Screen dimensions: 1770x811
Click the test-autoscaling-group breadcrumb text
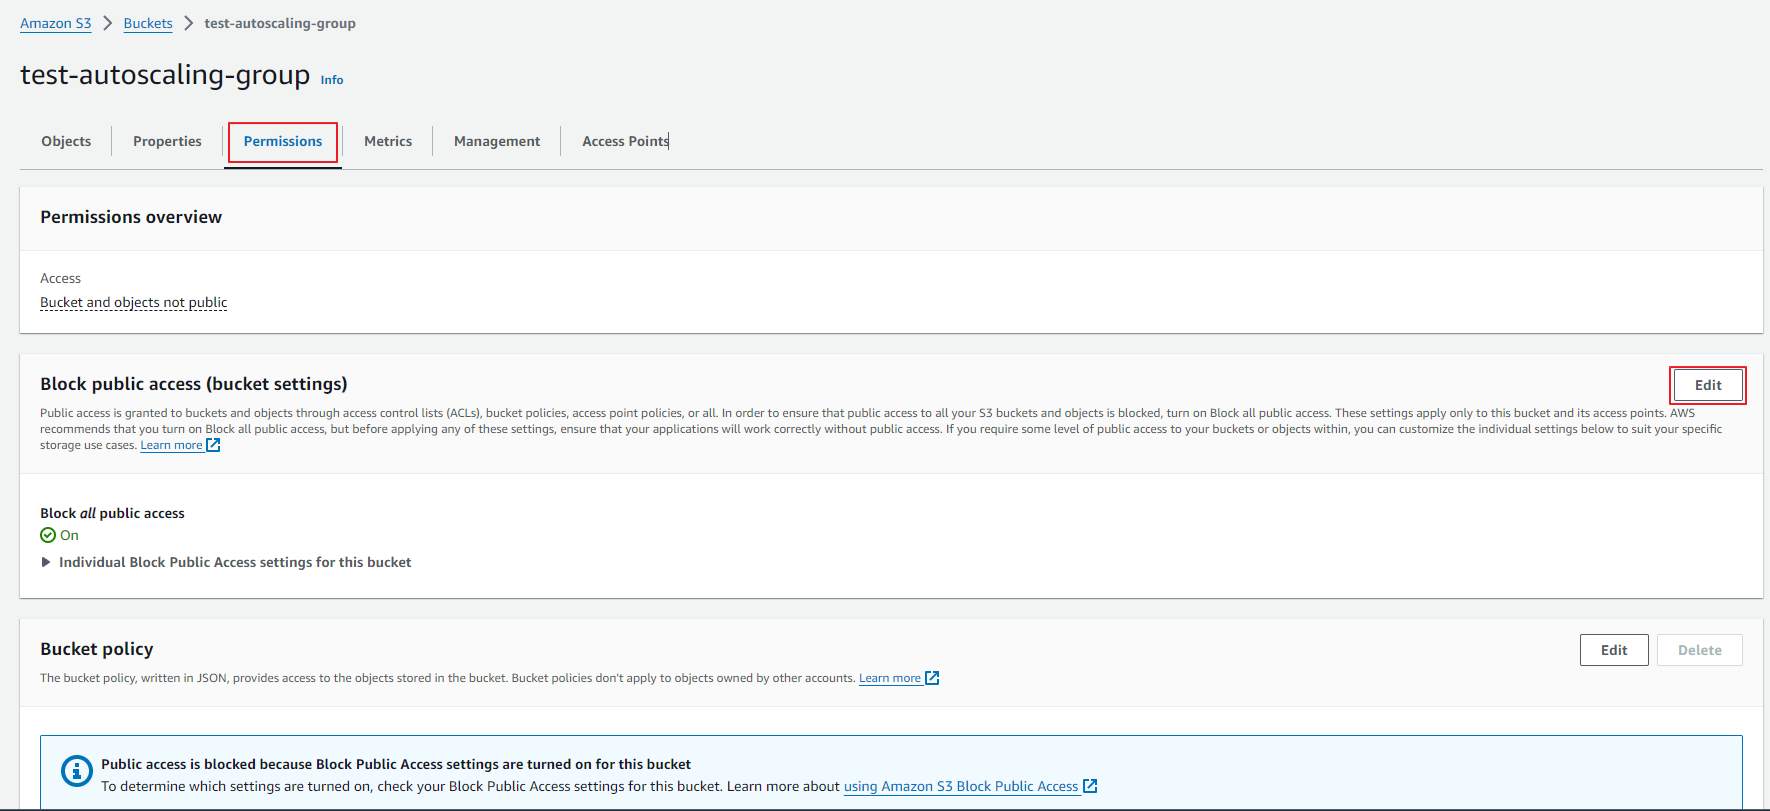click(280, 23)
